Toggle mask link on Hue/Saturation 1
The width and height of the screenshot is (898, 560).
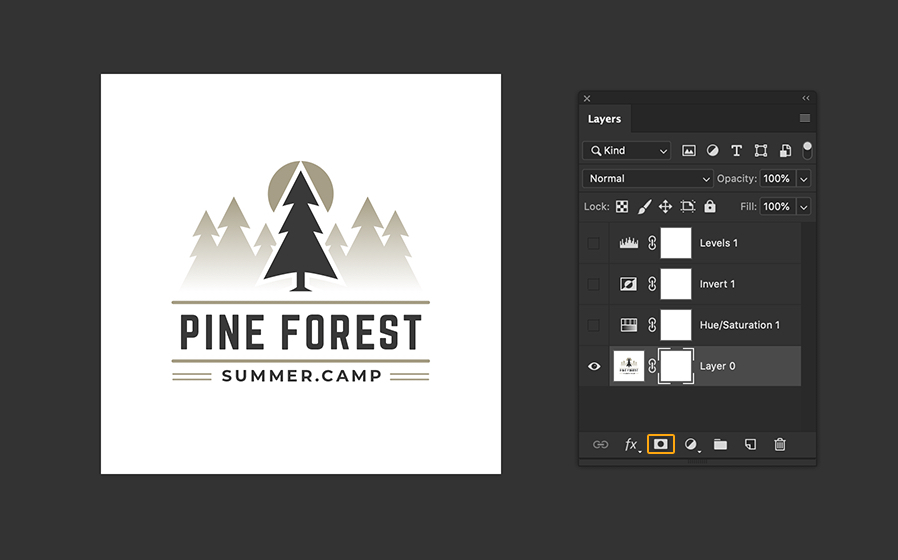click(652, 325)
